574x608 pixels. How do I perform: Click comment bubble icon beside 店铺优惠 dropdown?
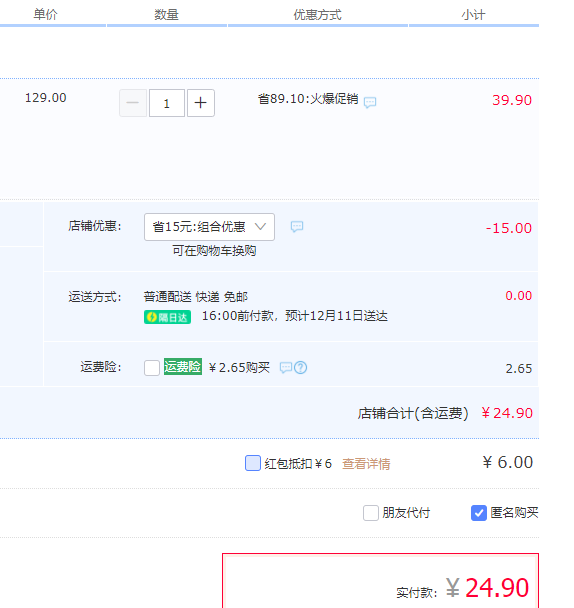pos(297,226)
